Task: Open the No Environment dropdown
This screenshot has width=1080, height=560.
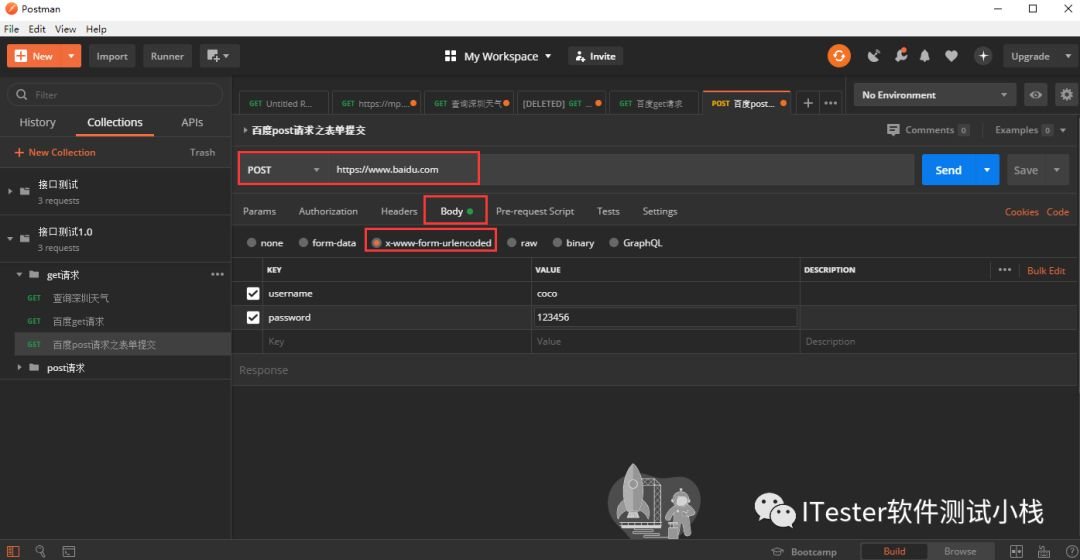Action: pos(934,95)
